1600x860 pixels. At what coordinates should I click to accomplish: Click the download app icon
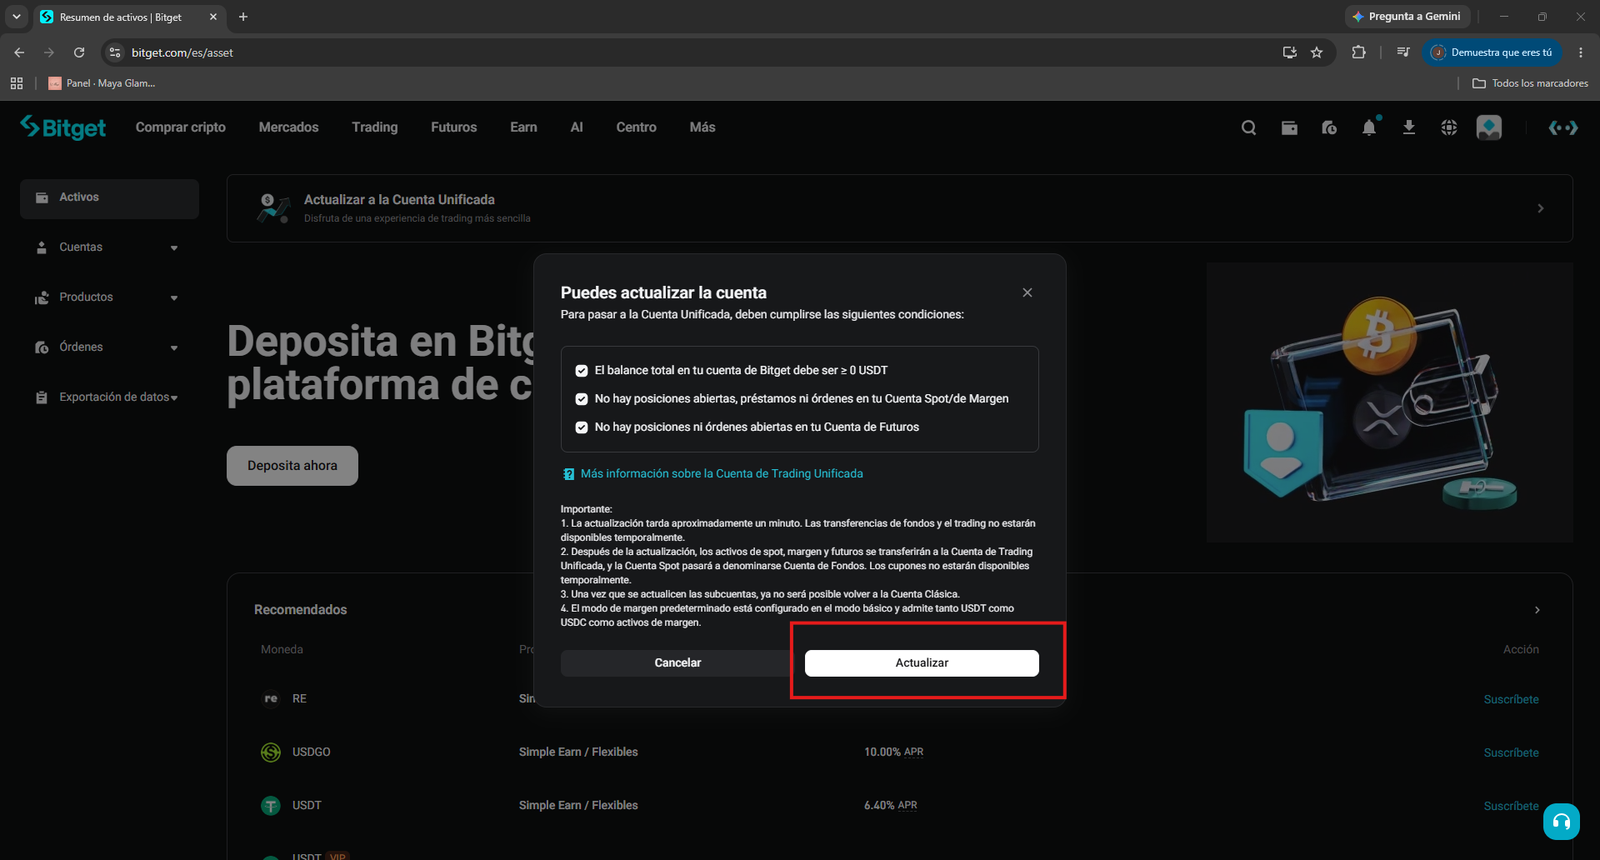tap(1409, 128)
